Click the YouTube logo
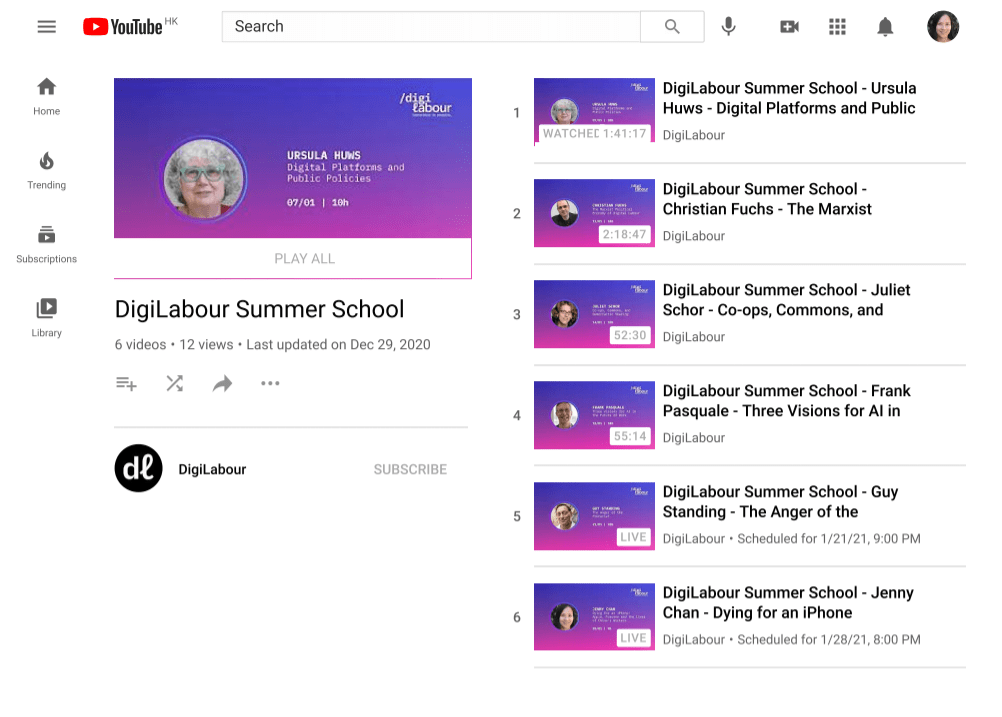The image size is (1002, 717). tap(122, 27)
